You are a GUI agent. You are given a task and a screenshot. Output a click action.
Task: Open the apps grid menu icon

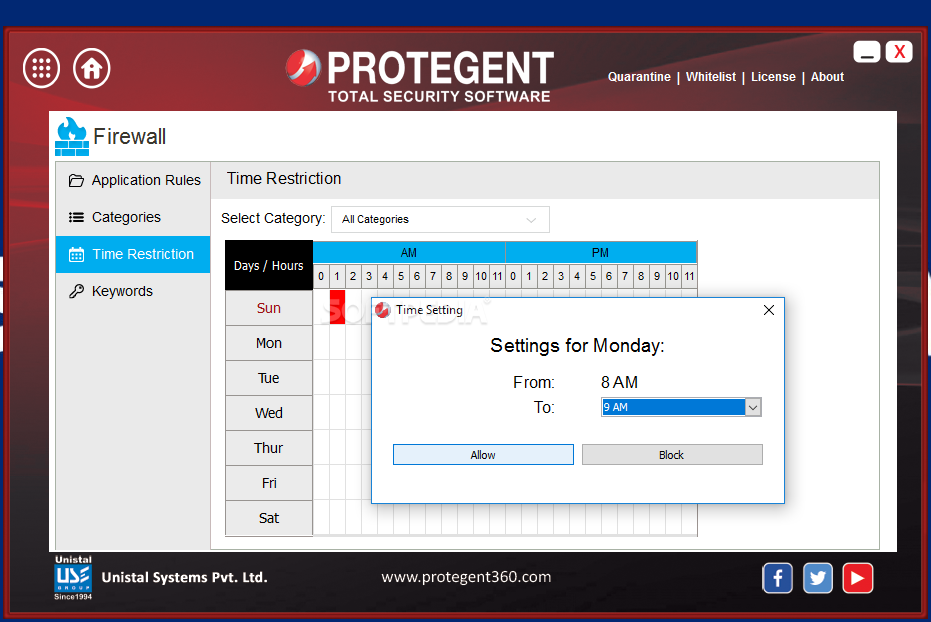click(42, 68)
